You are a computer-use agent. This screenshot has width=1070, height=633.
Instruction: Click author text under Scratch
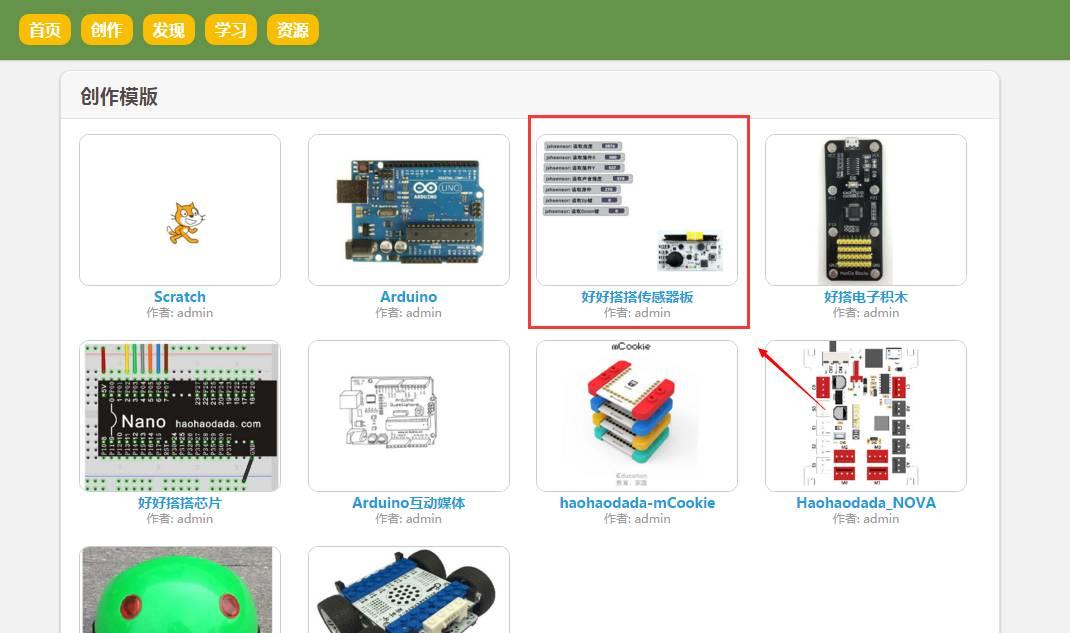pyautogui.click(x=180, y=313)
